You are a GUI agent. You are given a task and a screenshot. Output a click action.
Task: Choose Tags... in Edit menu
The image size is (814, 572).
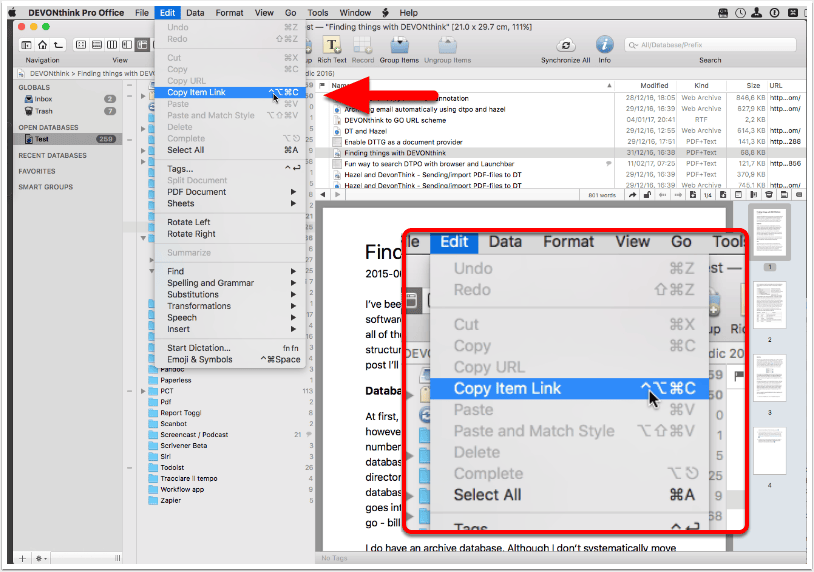[x=229, y=169]
